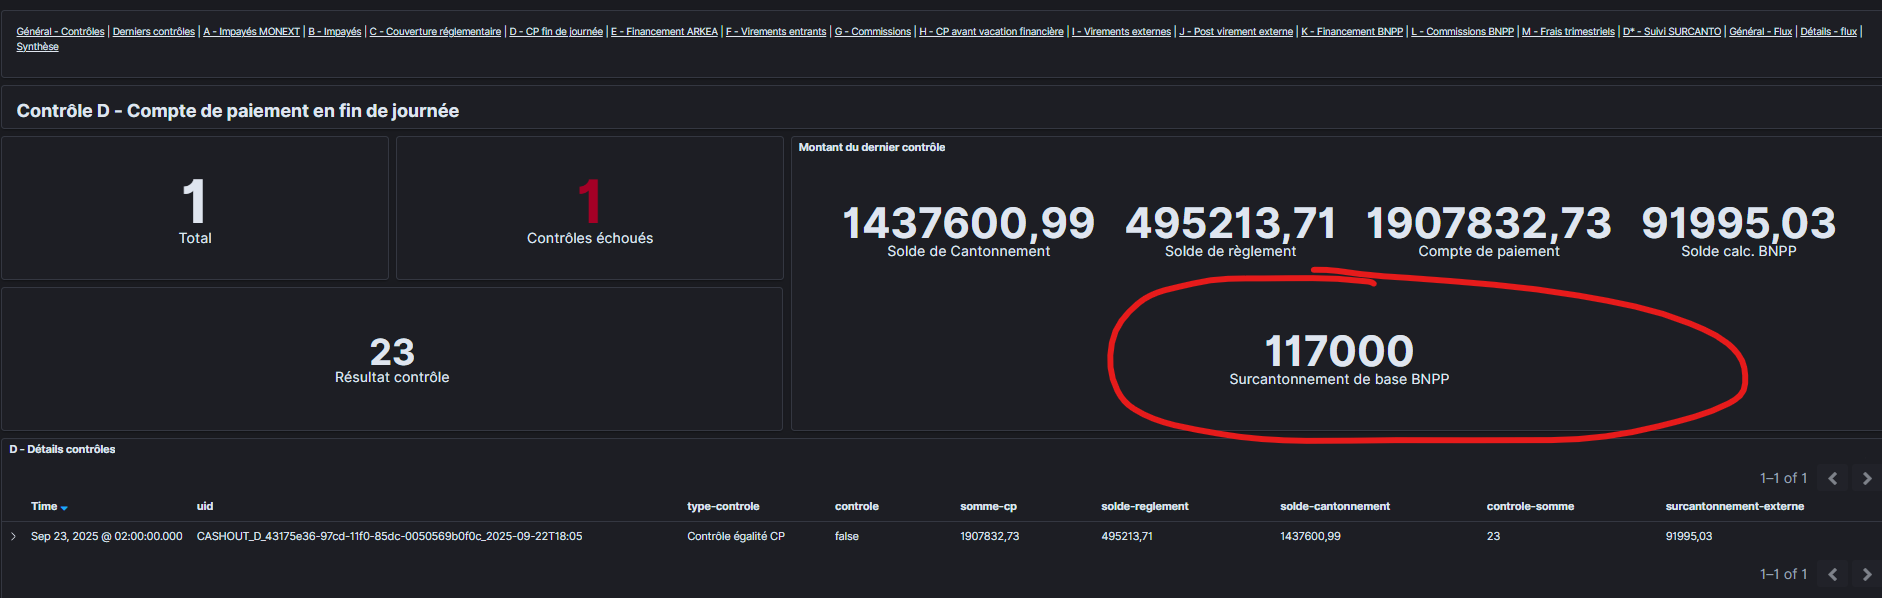Click the CASHOUT_D uid cell

[389, 537]
